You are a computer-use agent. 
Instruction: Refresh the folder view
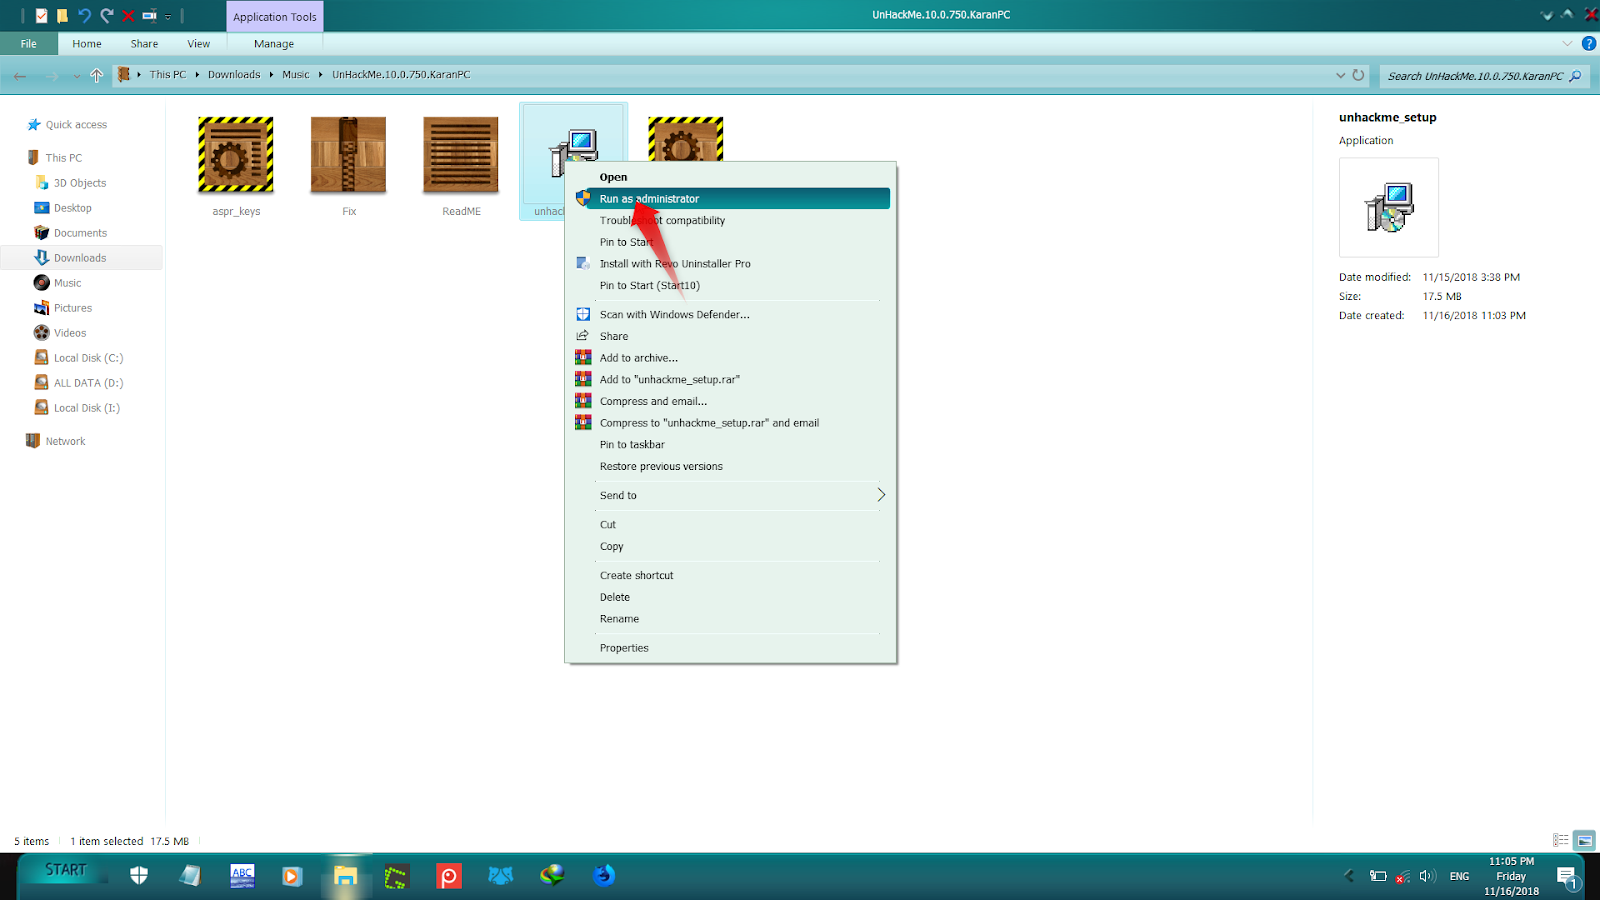[1358, 75]
